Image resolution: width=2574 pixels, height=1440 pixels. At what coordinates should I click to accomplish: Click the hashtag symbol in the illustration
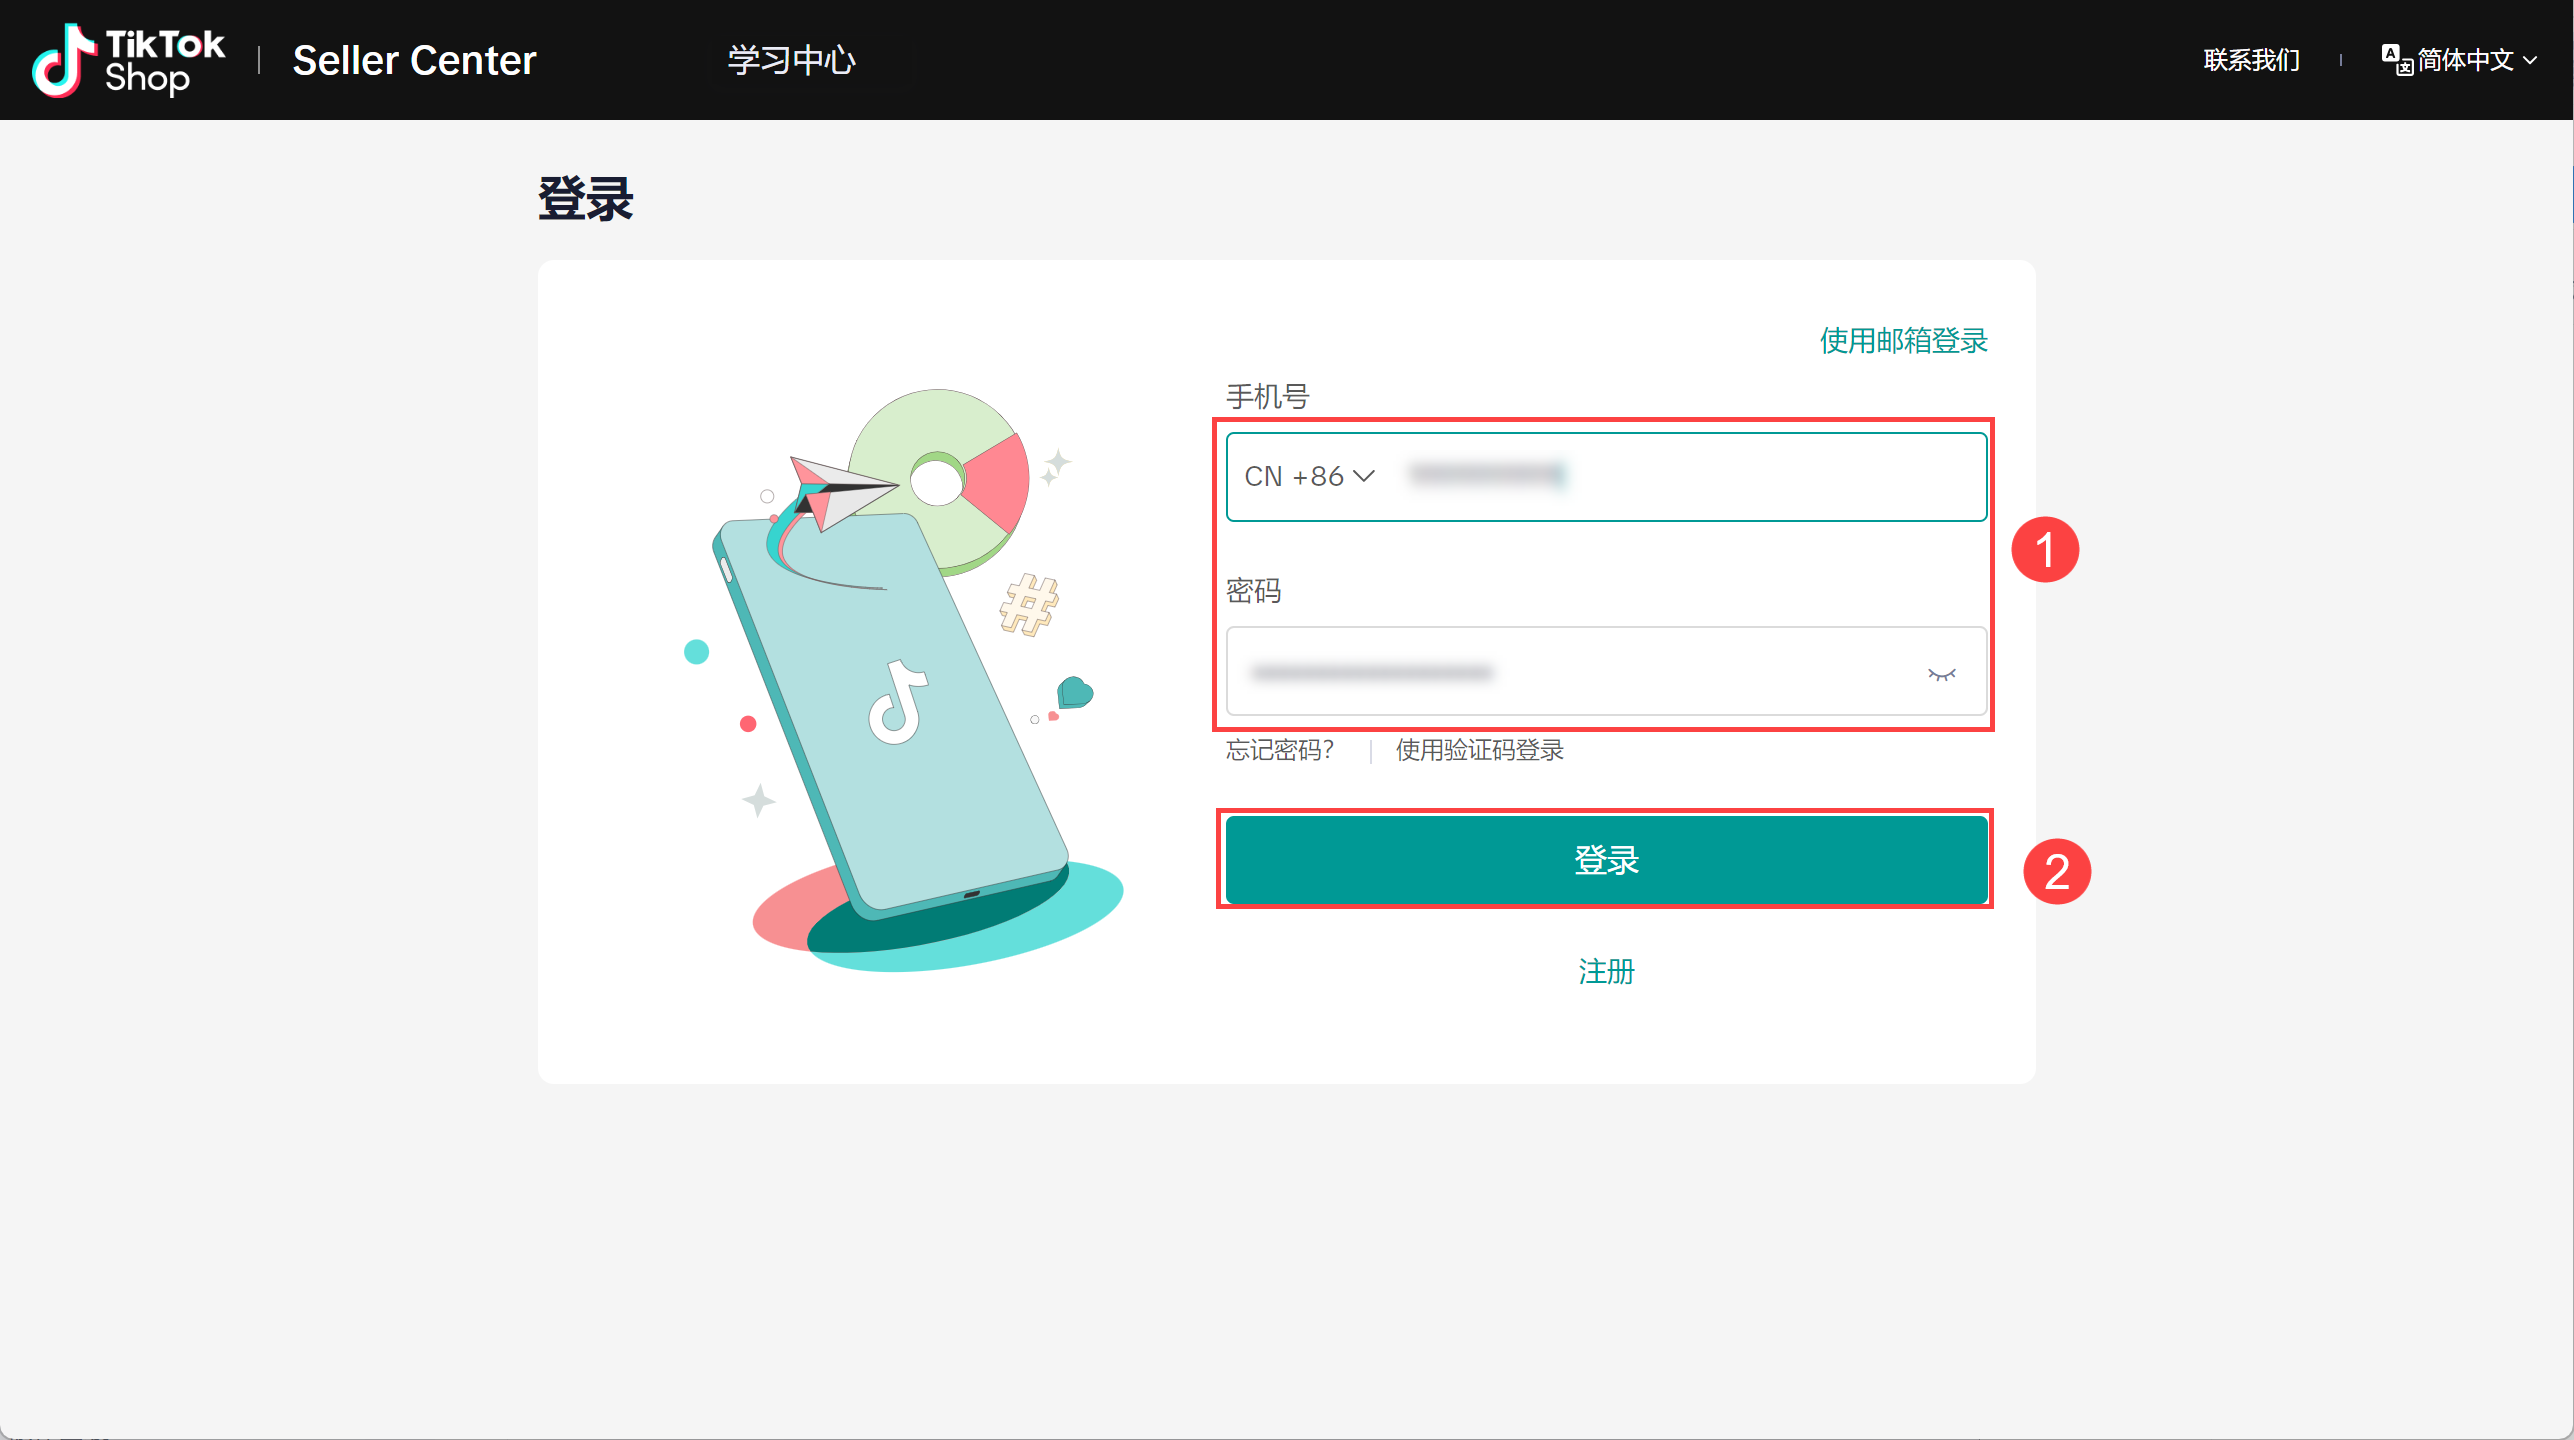(x=1029, y=604)
